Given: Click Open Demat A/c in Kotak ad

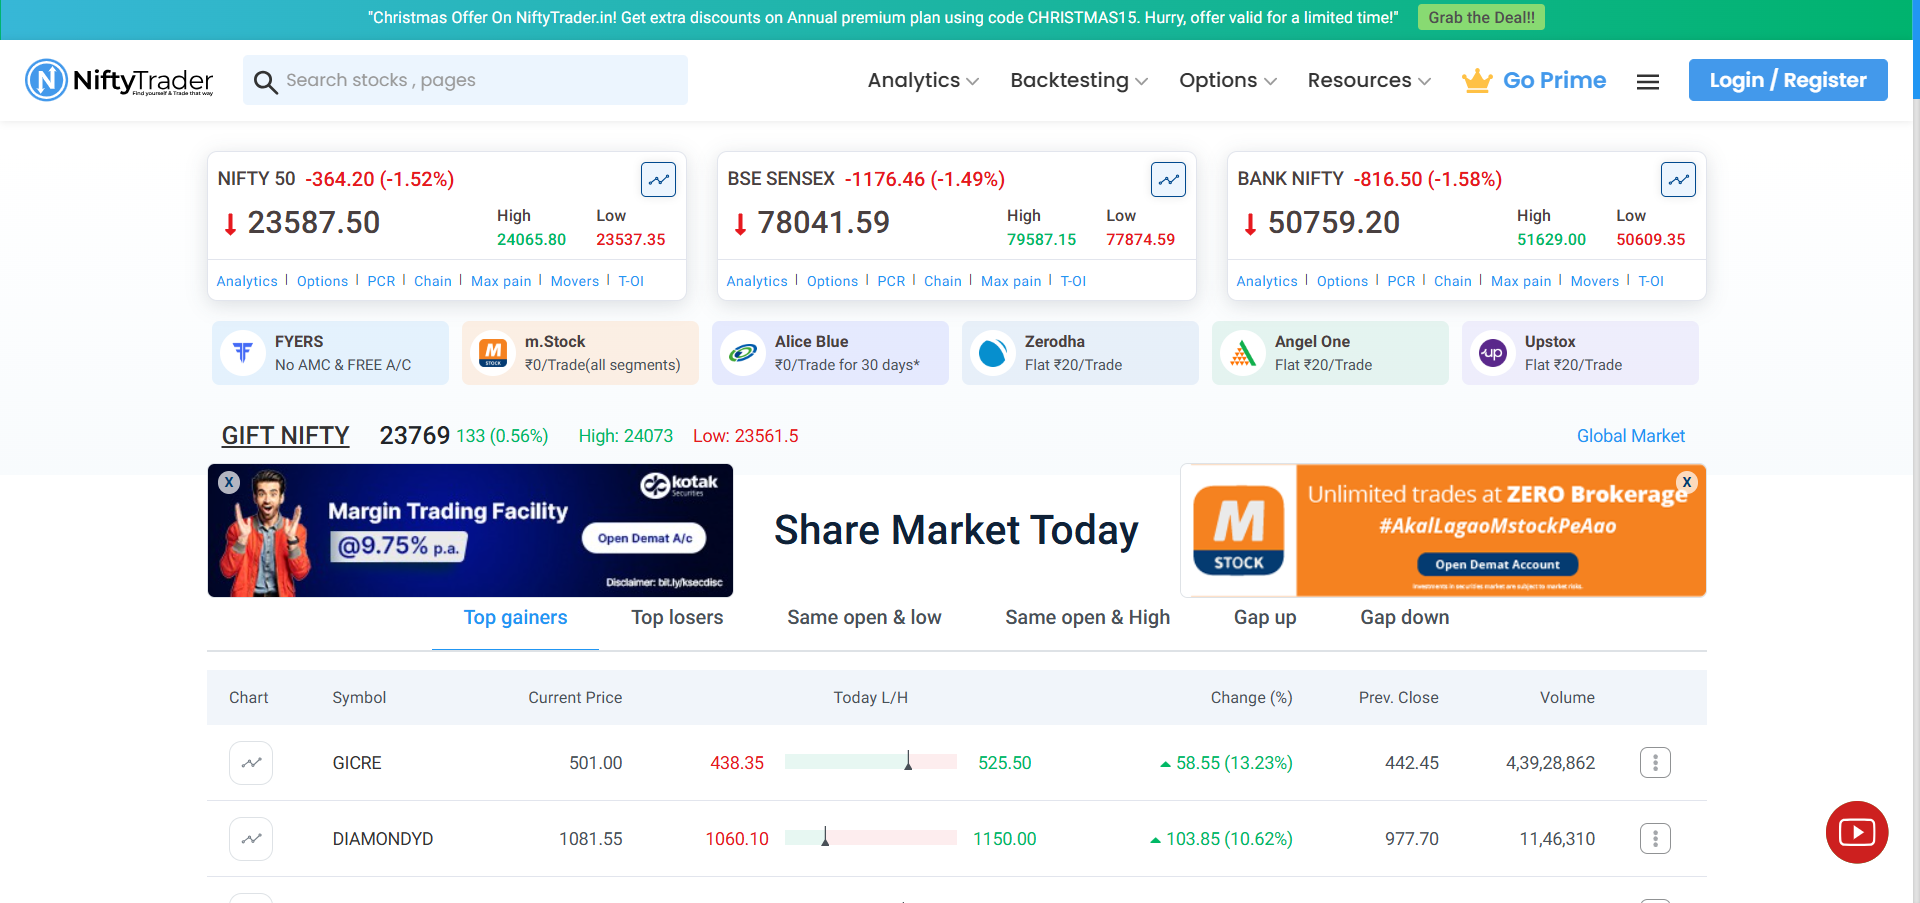Looking at the screenshot, I should 644,538.
